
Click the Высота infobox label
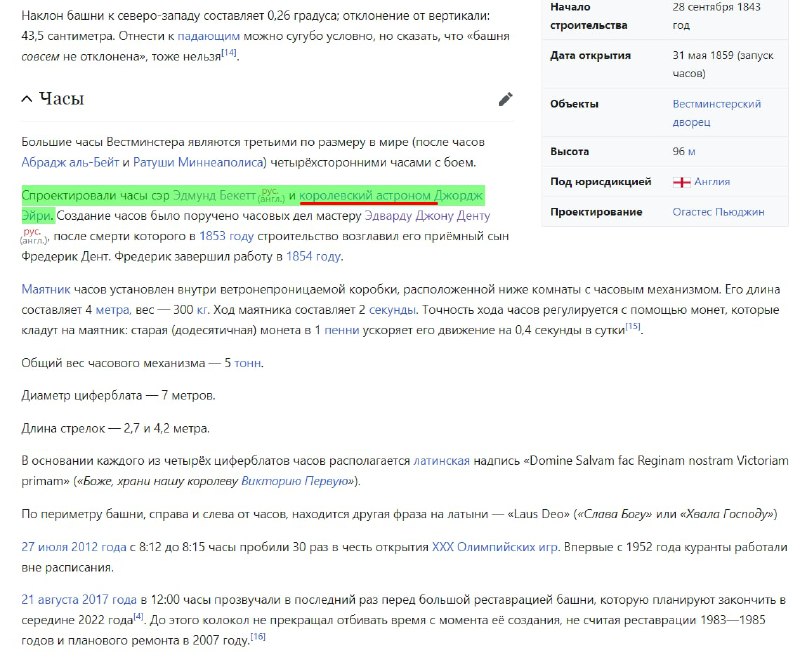coord(569,151)
